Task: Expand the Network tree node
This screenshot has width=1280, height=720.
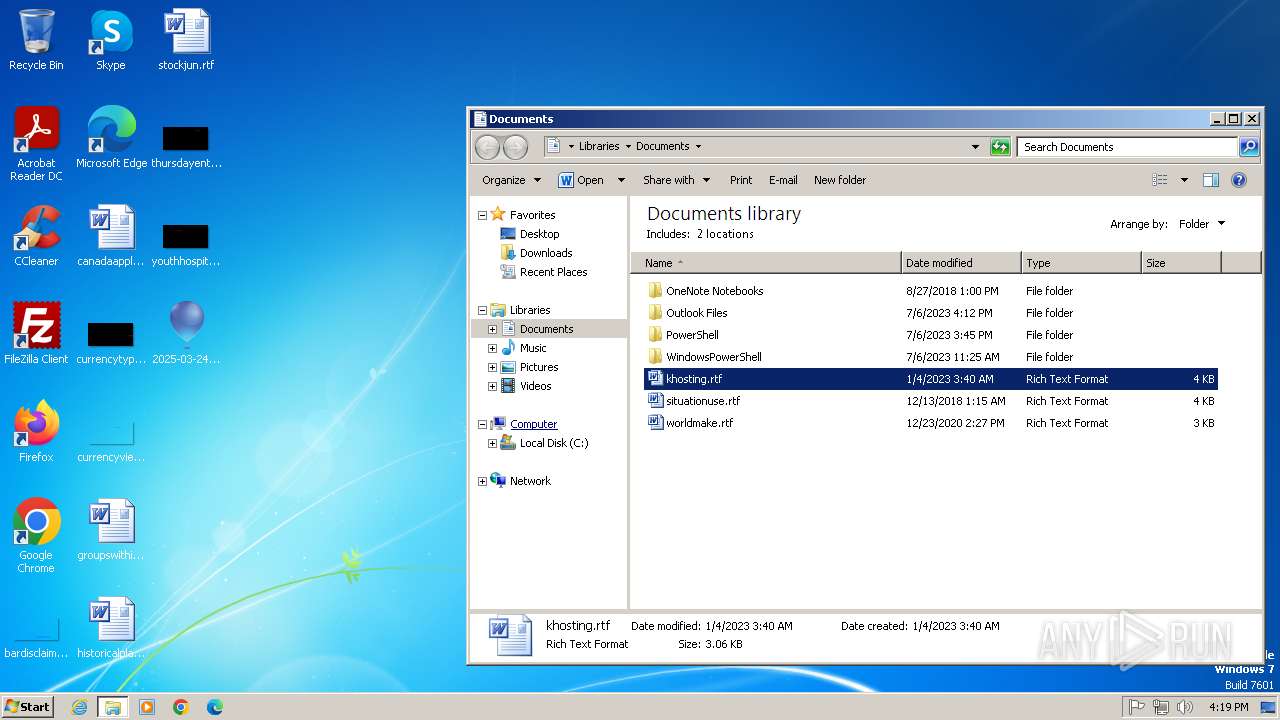Action: pyautogui.click(x=482, y=481)
